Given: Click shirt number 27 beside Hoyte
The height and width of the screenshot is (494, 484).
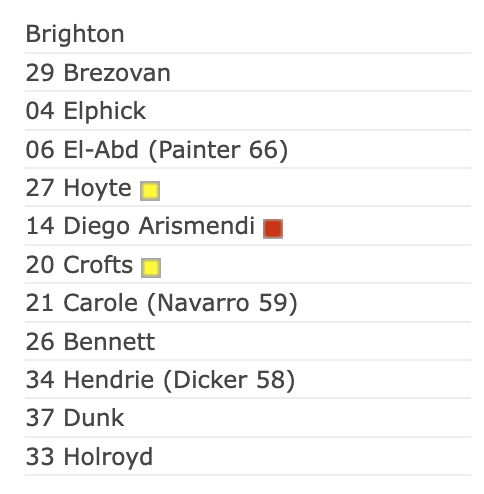Looking at the screenshot, I should click(40, 188).
